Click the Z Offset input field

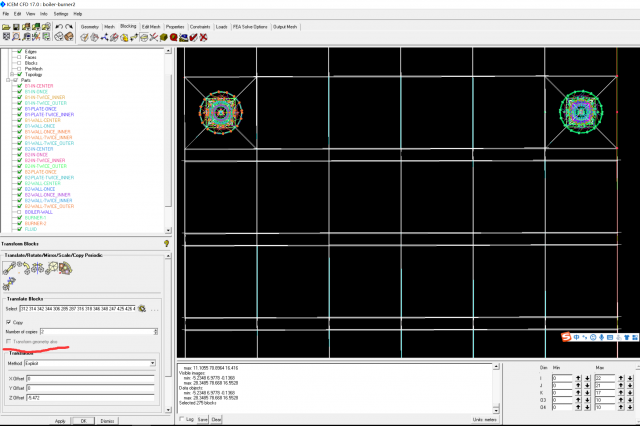point(88,398)
